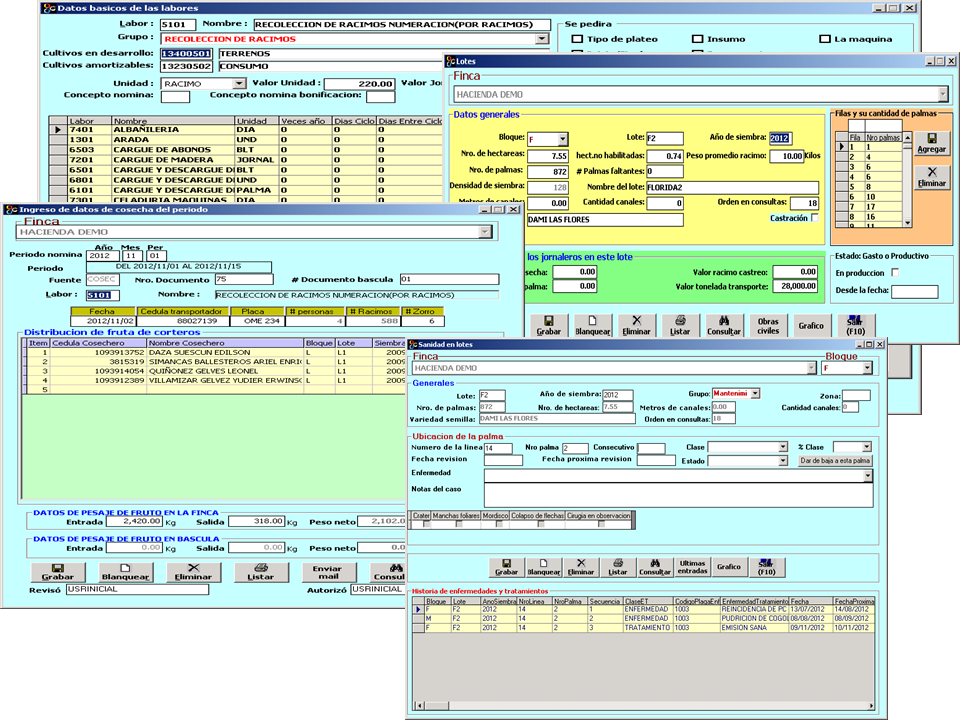Click the Sanidad en lotes title icon

tap(413, 345)
